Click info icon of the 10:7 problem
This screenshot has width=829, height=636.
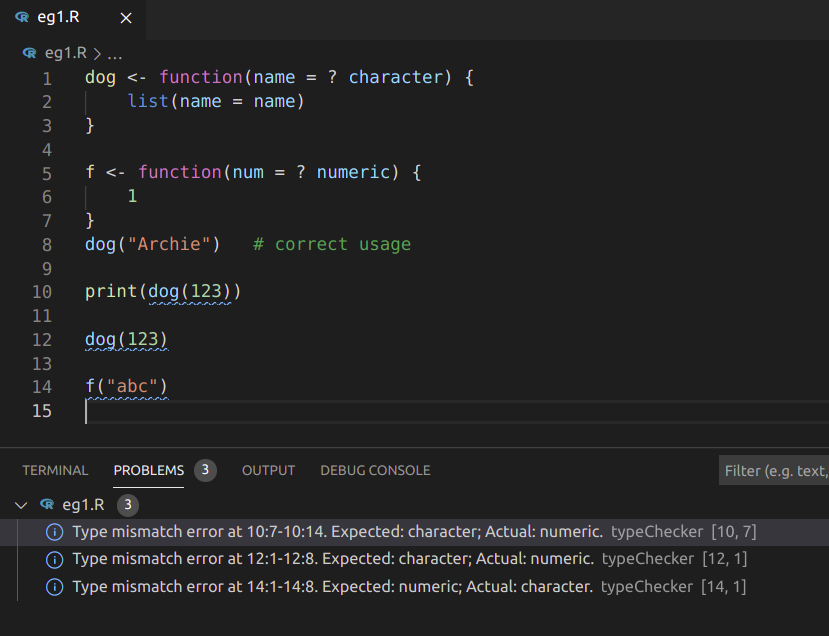click(x=54, y=532)
